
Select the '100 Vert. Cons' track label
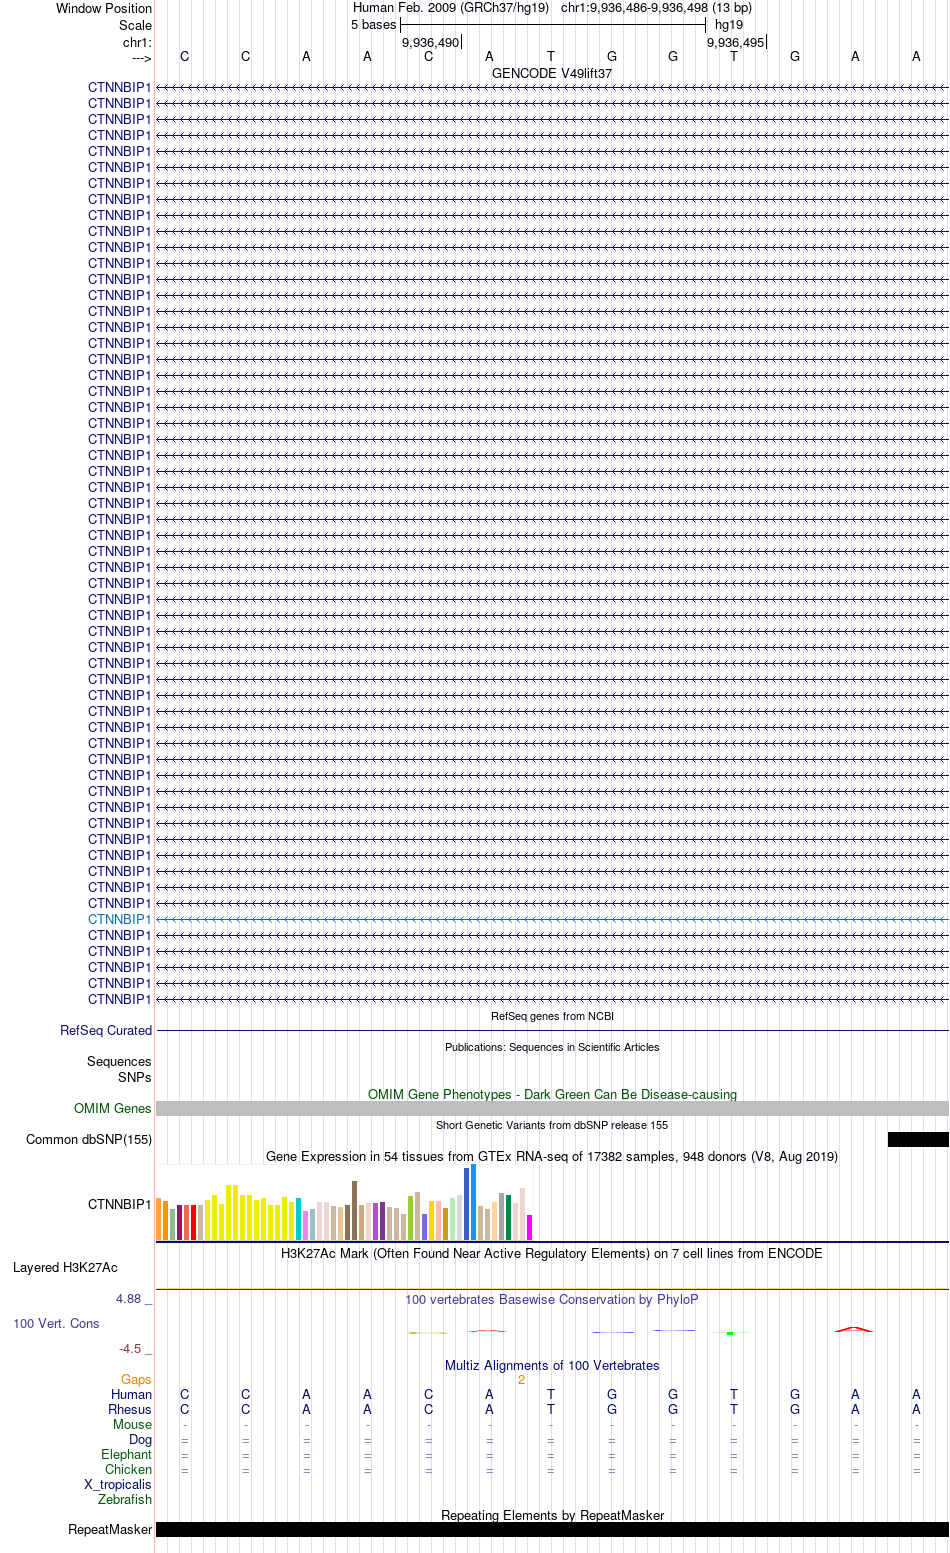[x=56, y=1323]
